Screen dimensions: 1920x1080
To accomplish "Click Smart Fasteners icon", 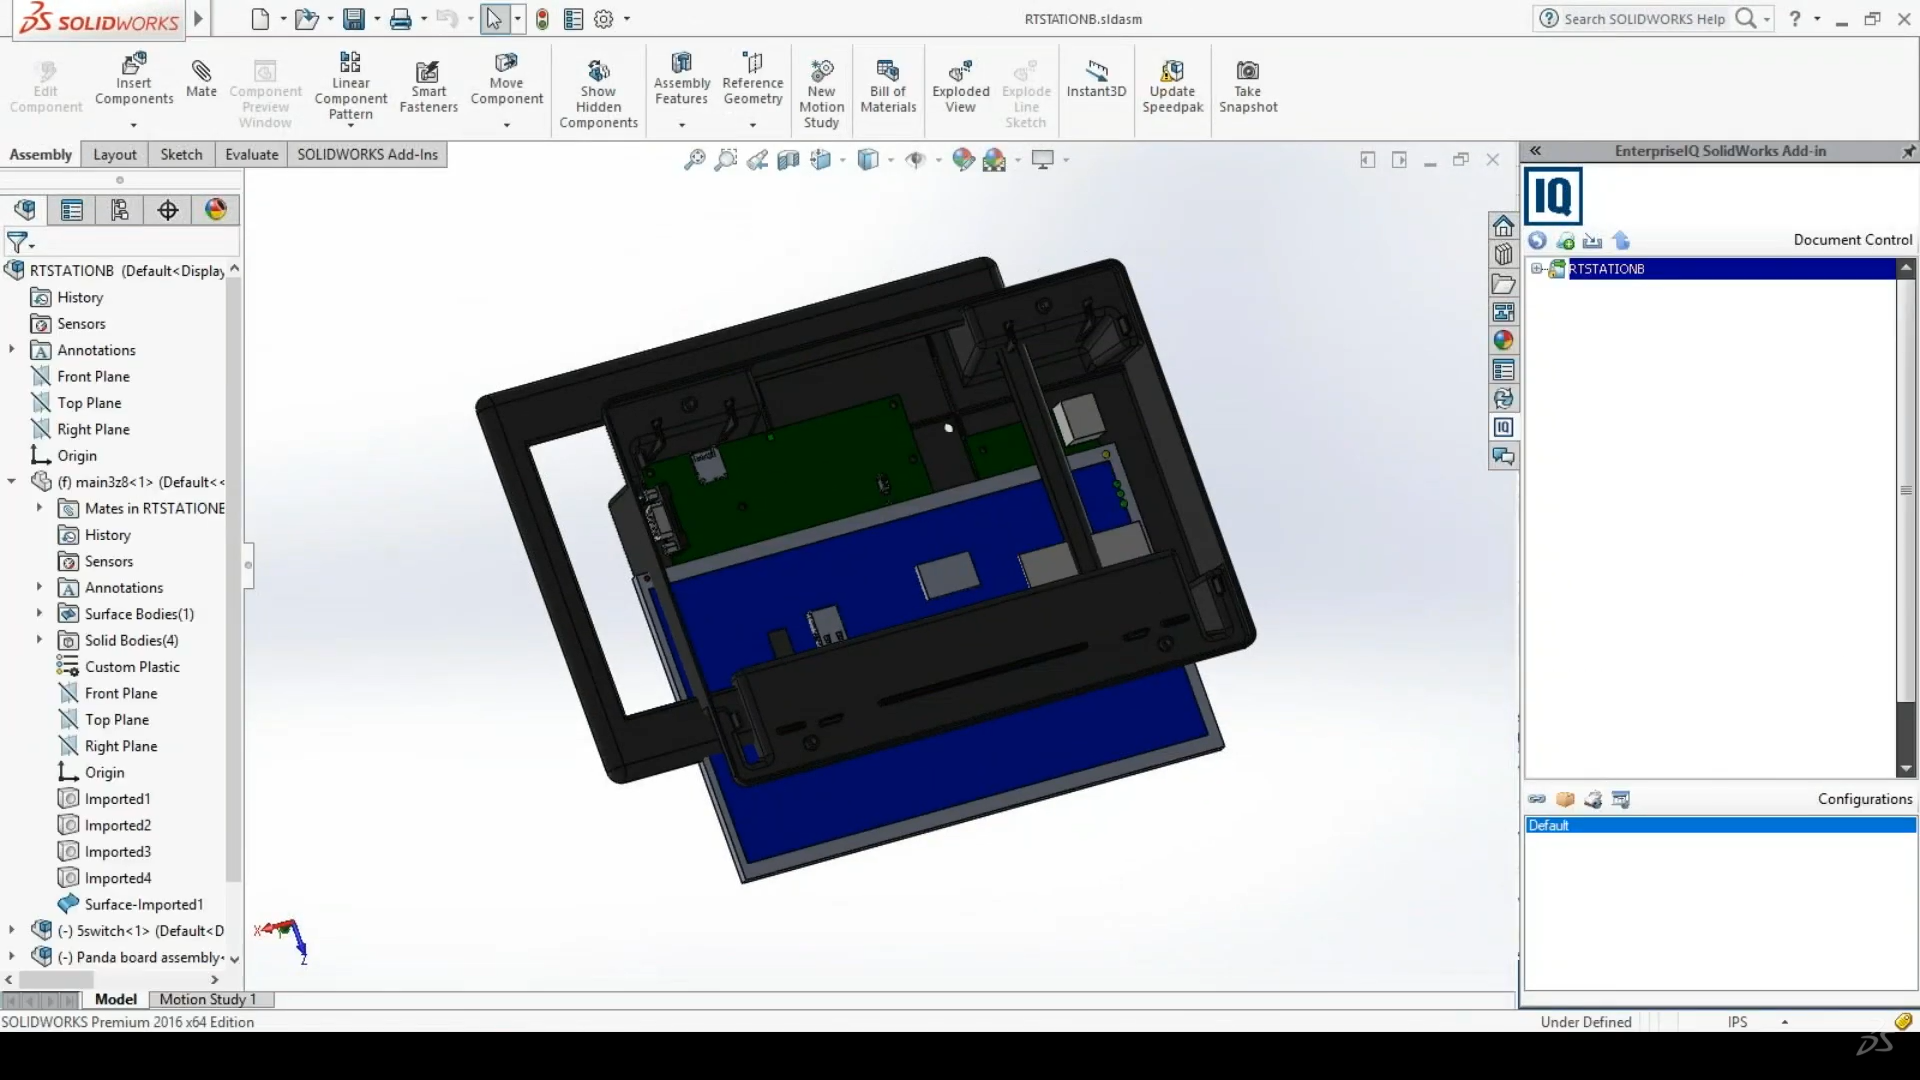I will (428, 86).
